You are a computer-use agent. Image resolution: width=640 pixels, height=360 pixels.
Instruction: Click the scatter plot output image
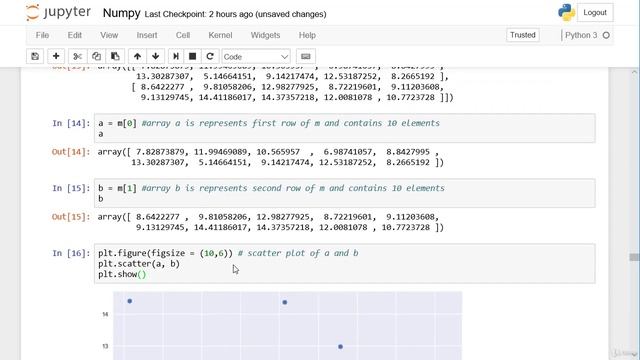click(282, 325)
